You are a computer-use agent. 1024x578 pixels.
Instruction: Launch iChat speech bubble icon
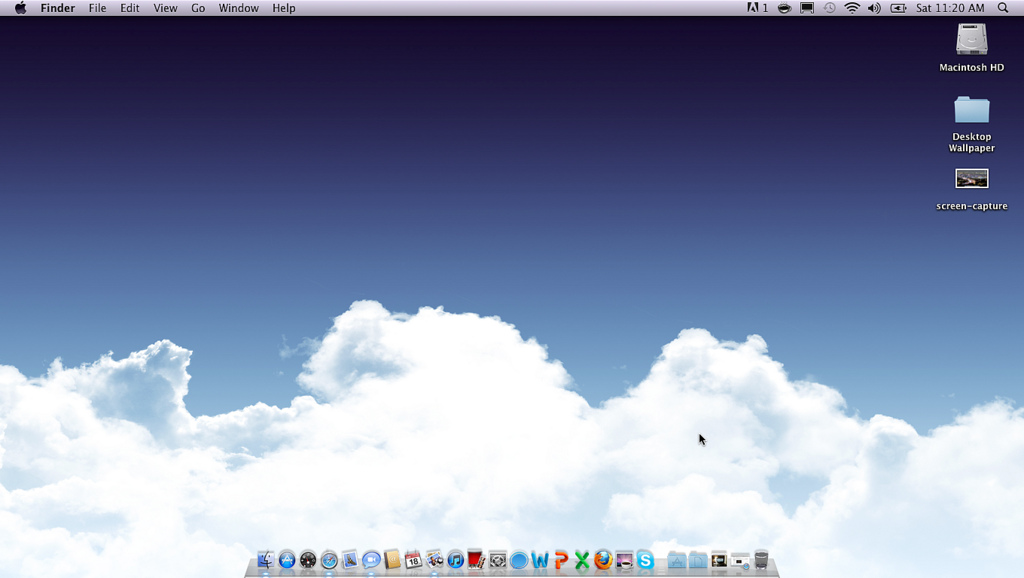click(x=371, y=560)
